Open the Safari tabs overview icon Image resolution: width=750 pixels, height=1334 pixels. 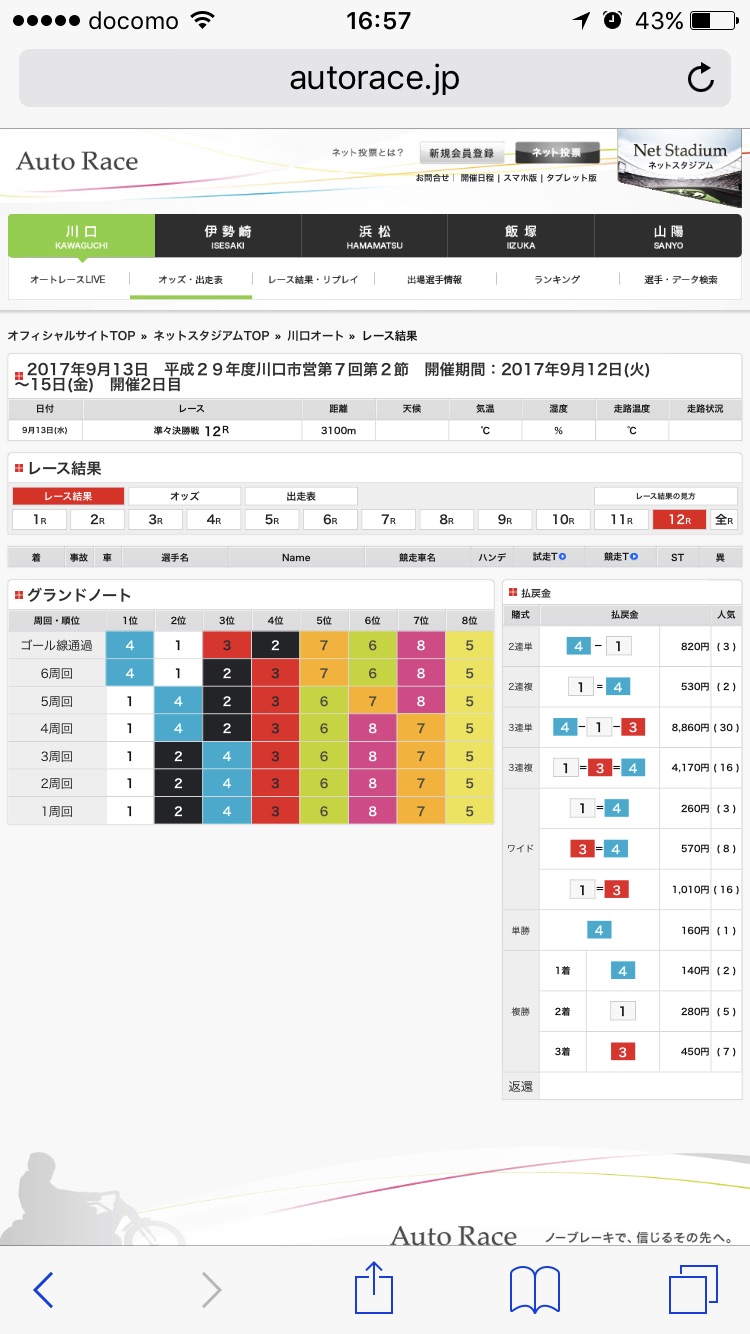point(694,1289)
